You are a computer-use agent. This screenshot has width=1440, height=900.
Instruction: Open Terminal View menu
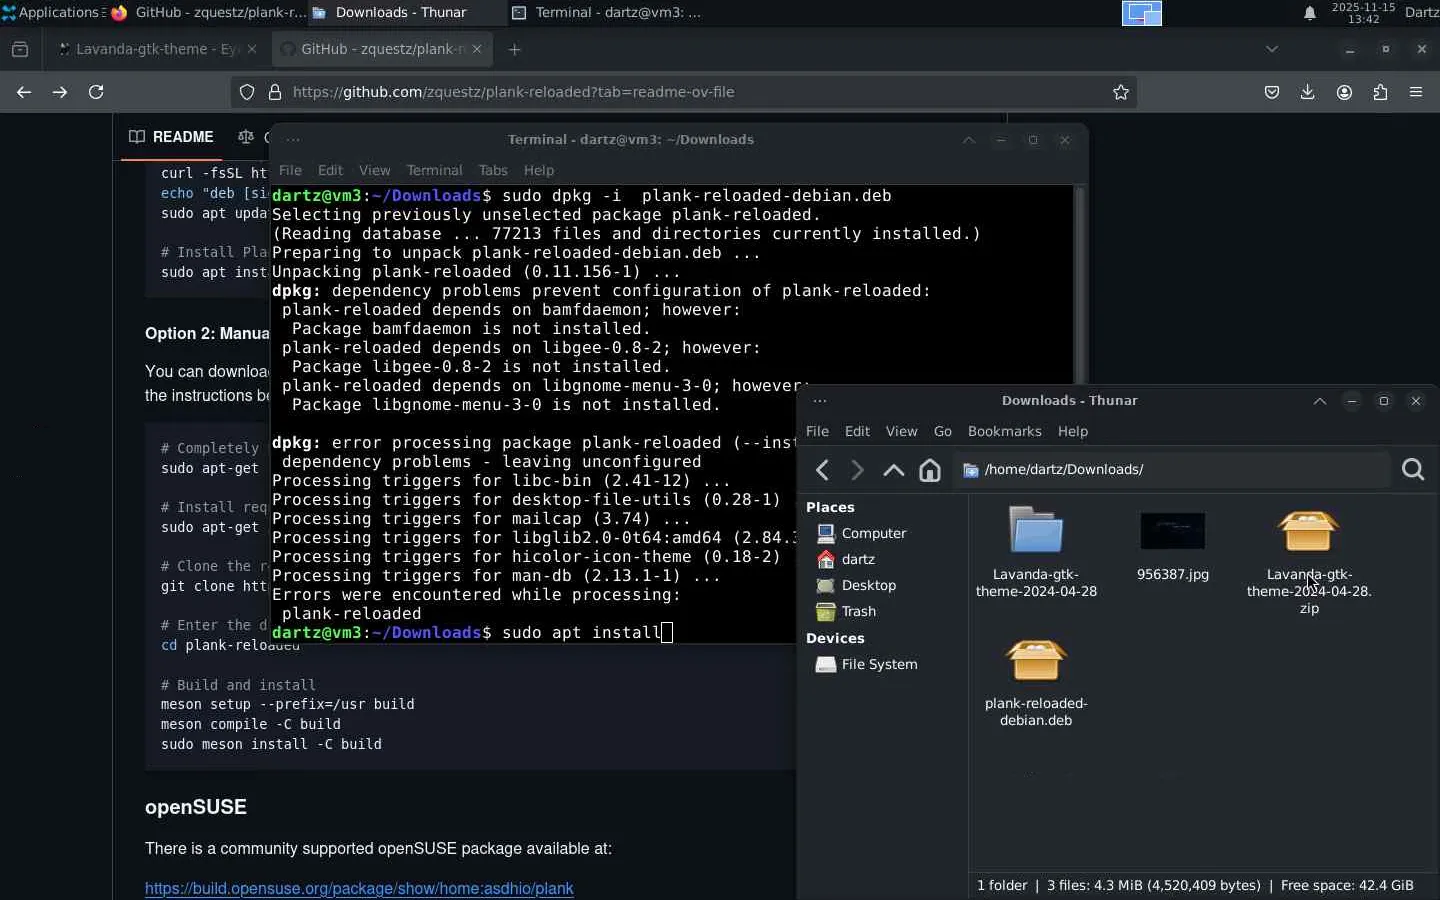coord(374,171)
